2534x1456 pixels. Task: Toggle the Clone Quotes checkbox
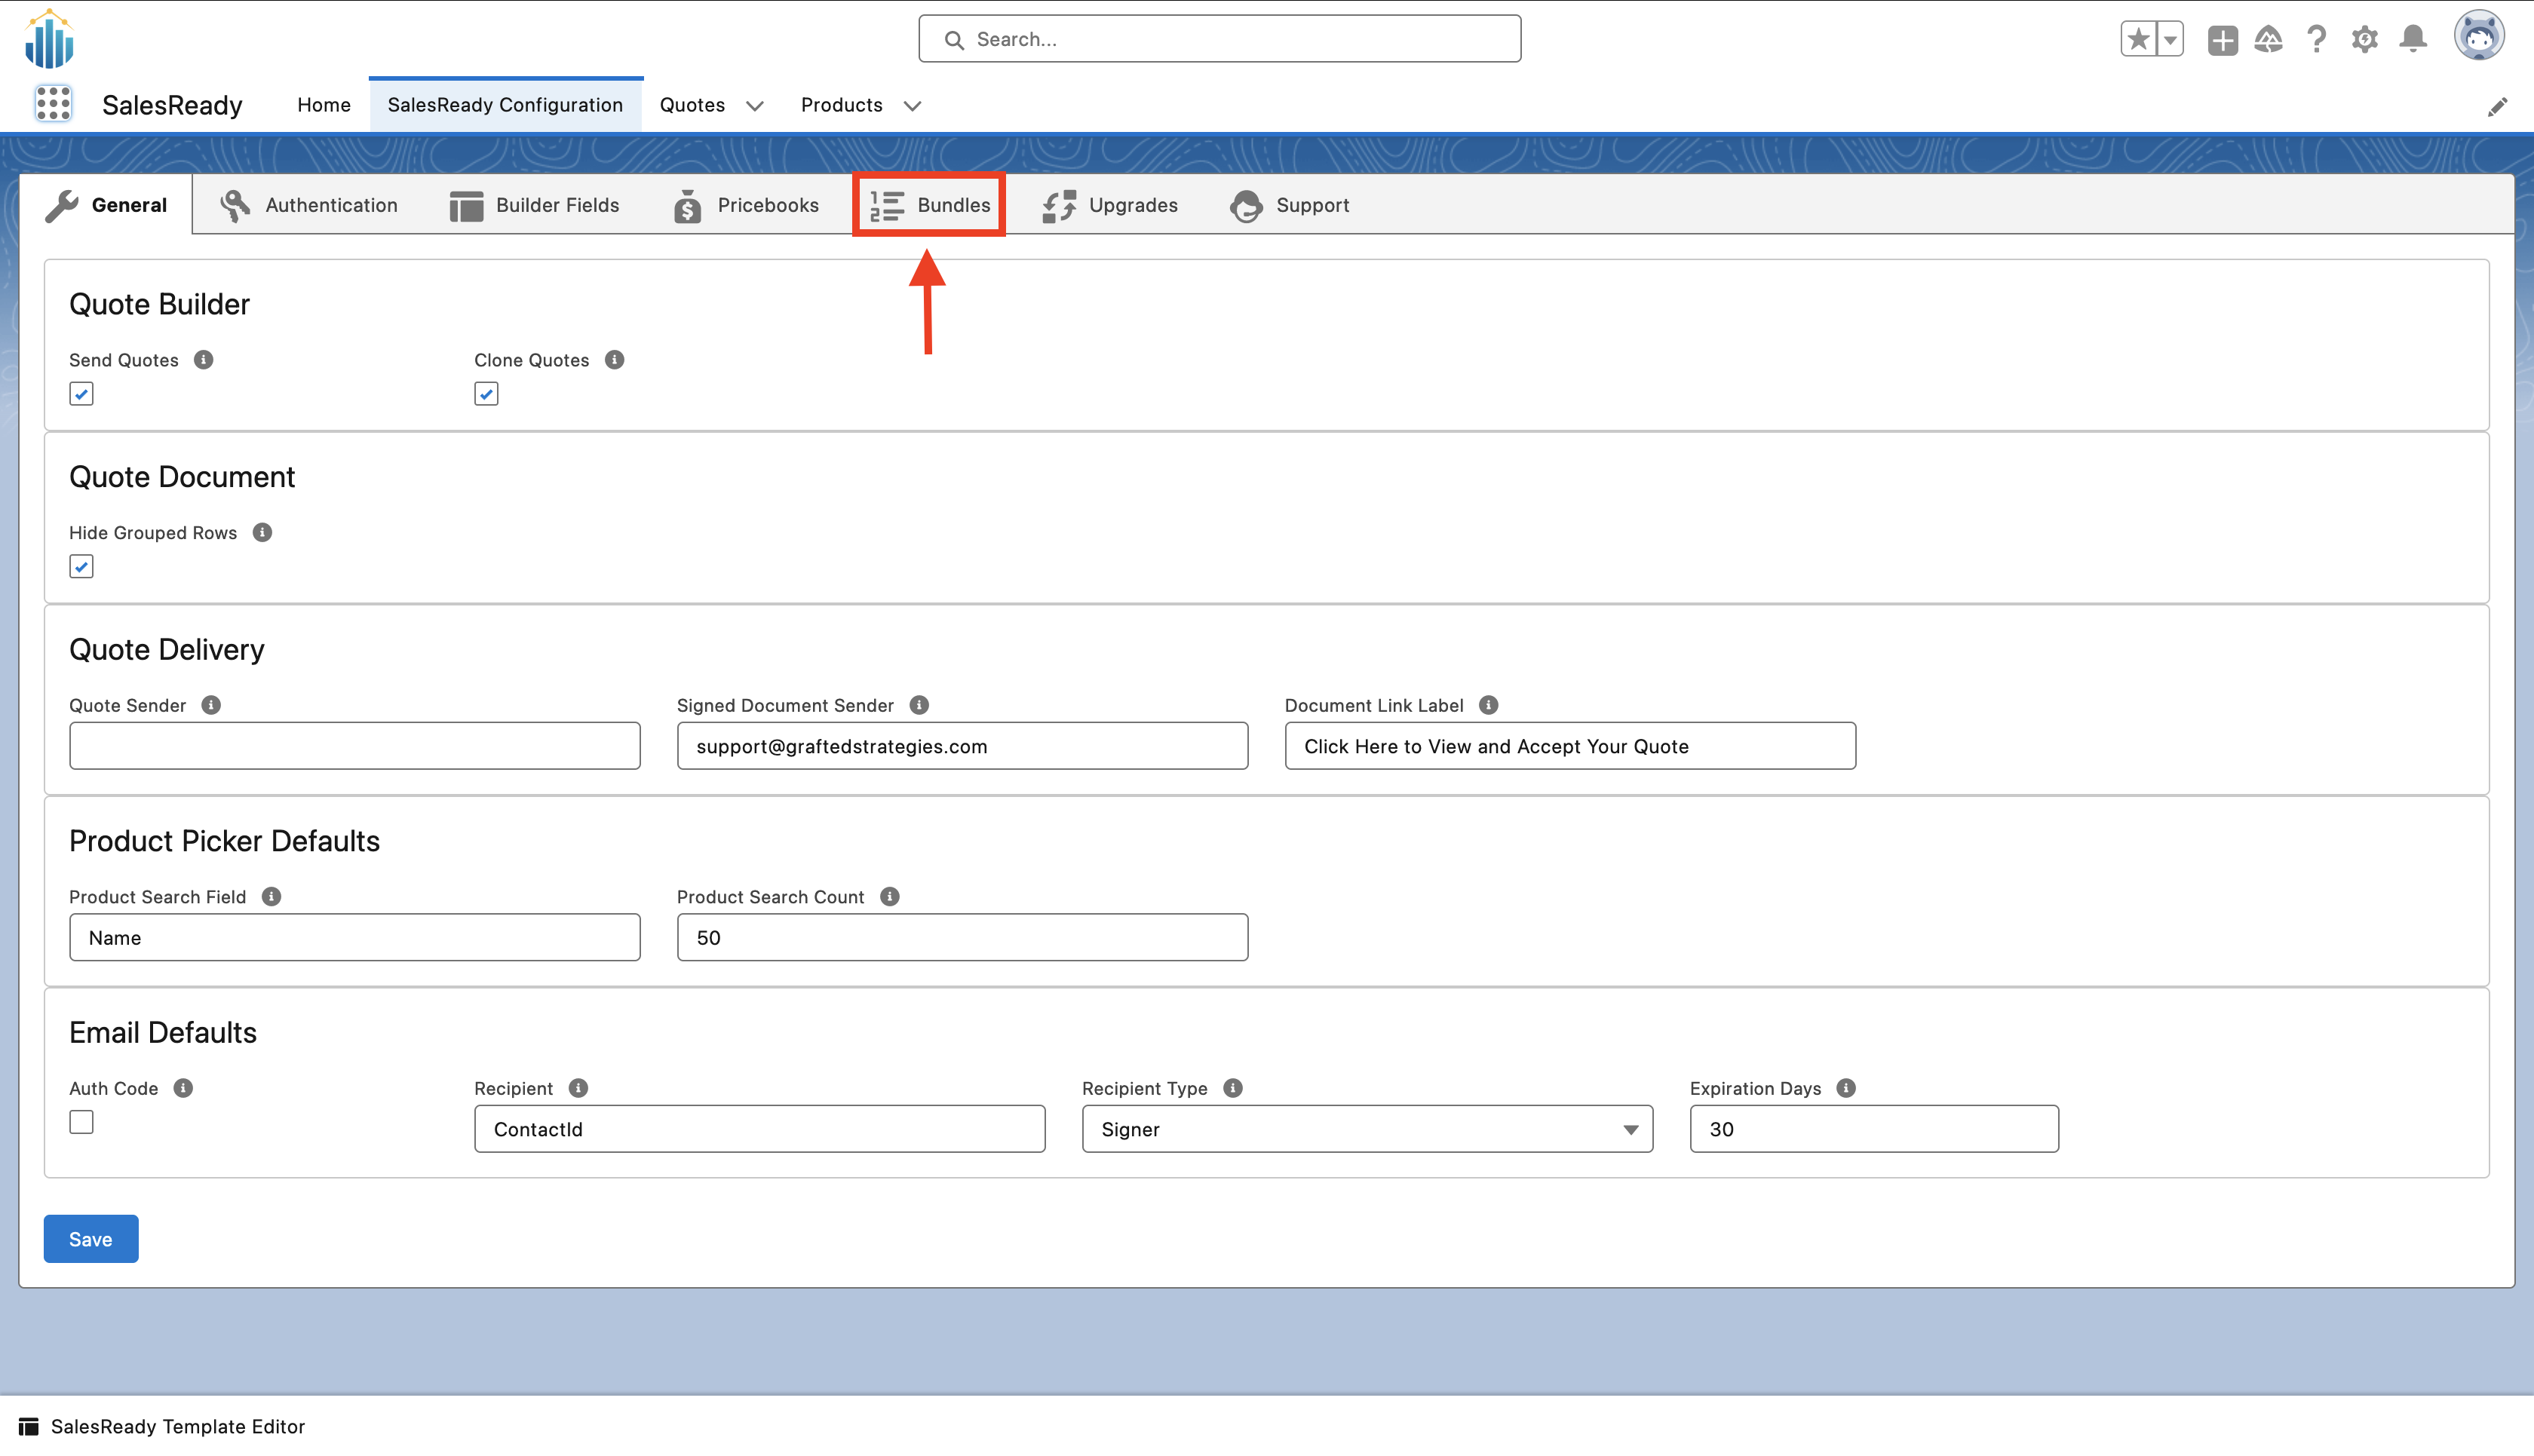tap(486, 394)
